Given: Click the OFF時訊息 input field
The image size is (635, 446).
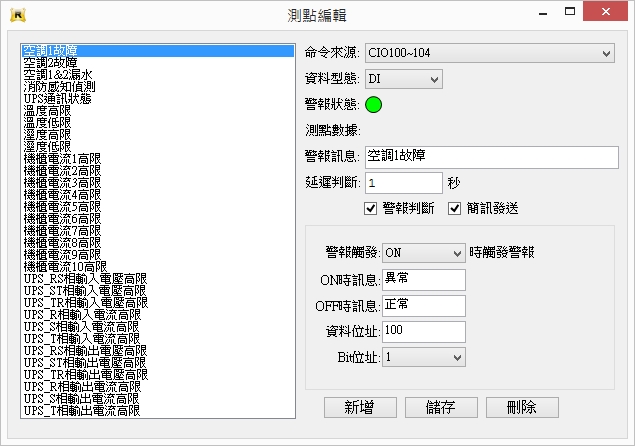Looking at the screenshot, I should 424,305.
